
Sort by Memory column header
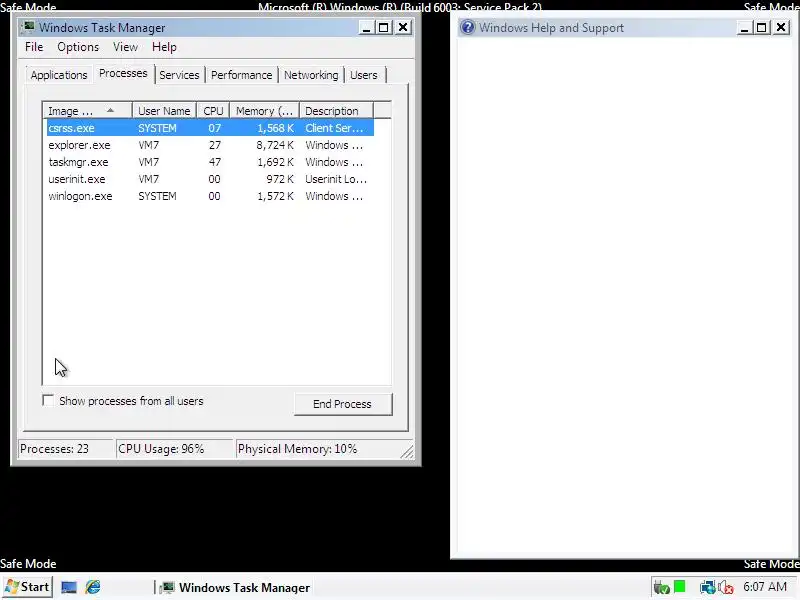coord(264,111)
